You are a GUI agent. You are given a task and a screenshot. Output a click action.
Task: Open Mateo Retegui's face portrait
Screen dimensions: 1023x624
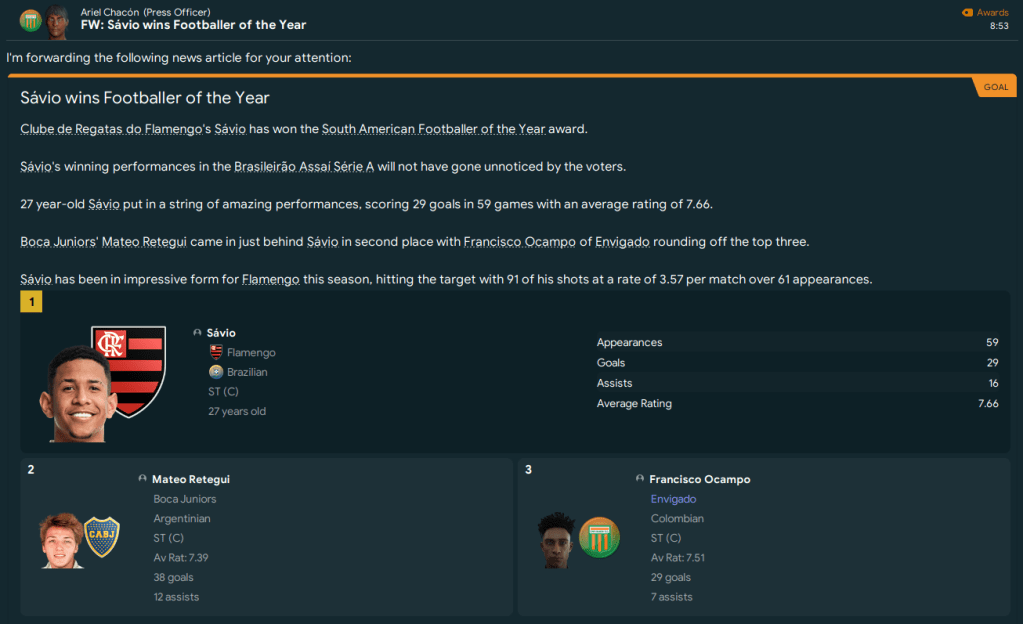click(60, 540)
